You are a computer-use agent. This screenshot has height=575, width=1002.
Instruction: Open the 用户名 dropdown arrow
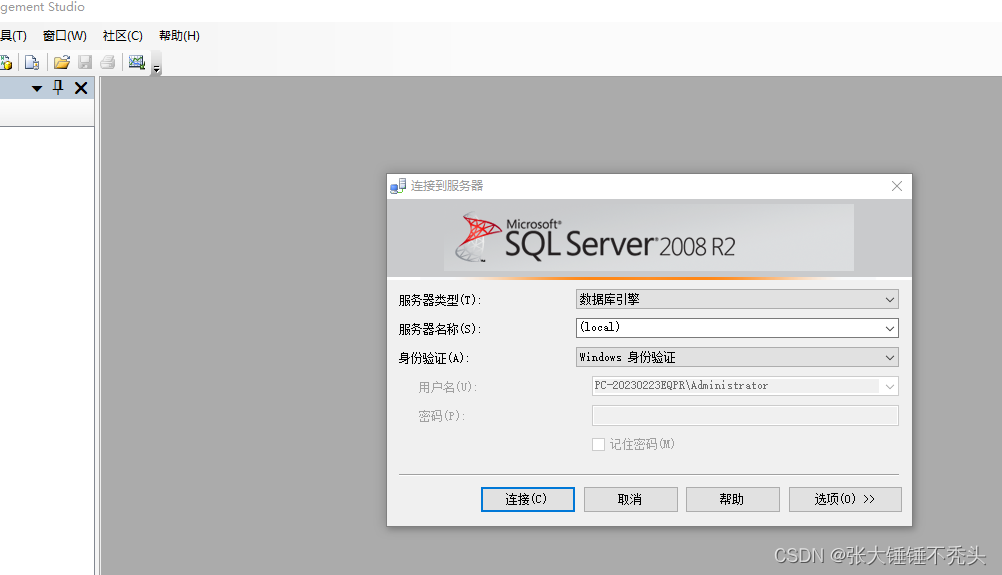(x=890, y=387)
